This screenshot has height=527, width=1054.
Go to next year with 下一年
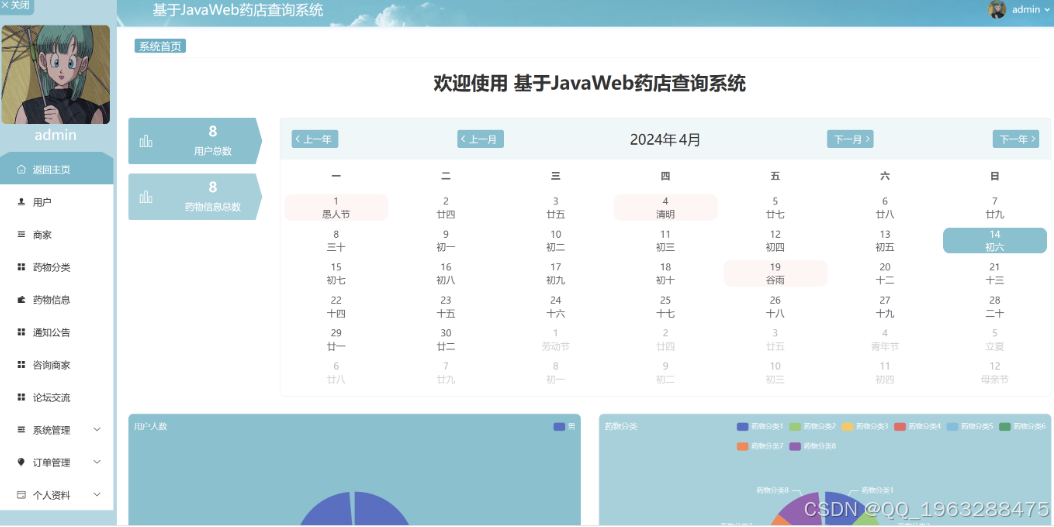click(x=1016, y=139)
